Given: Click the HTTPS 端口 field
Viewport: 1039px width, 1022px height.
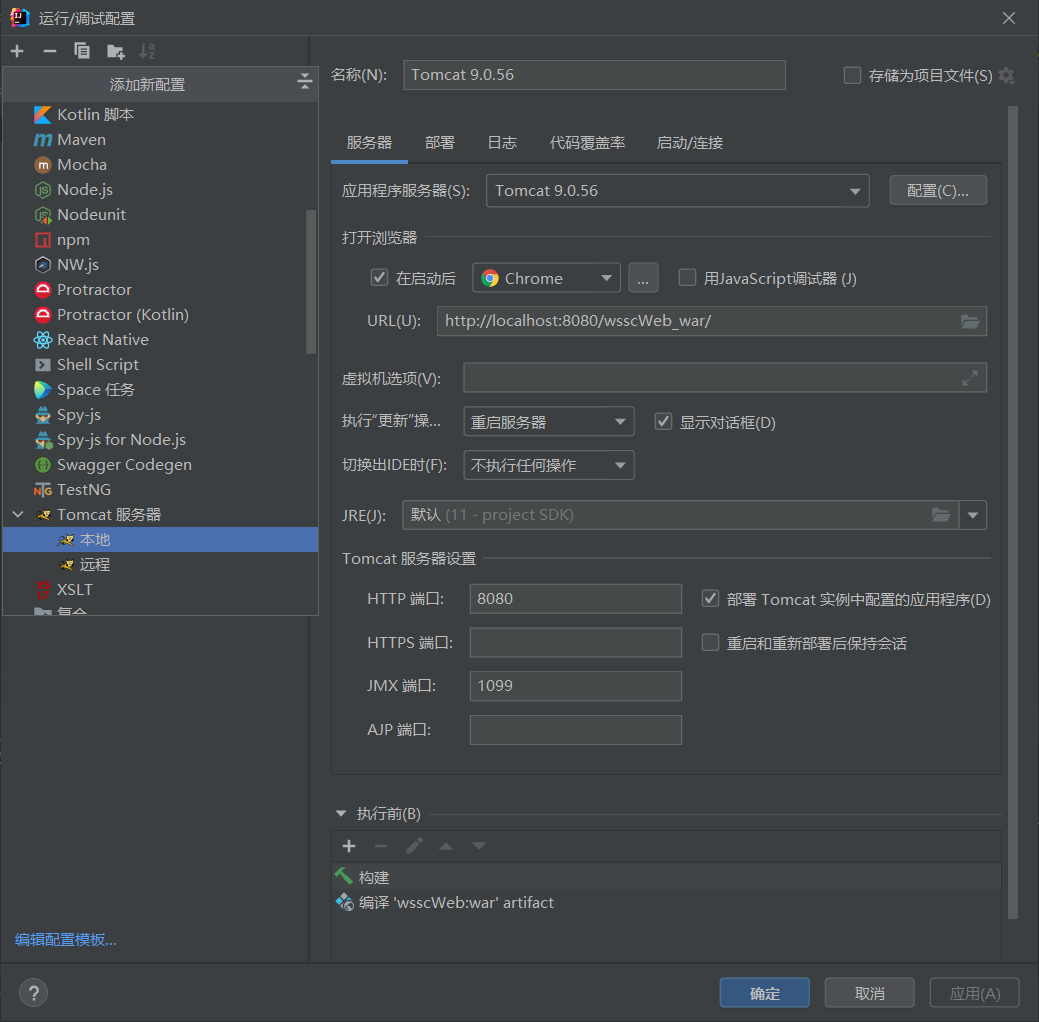Looking at the screenshot, I should [575, 642].
